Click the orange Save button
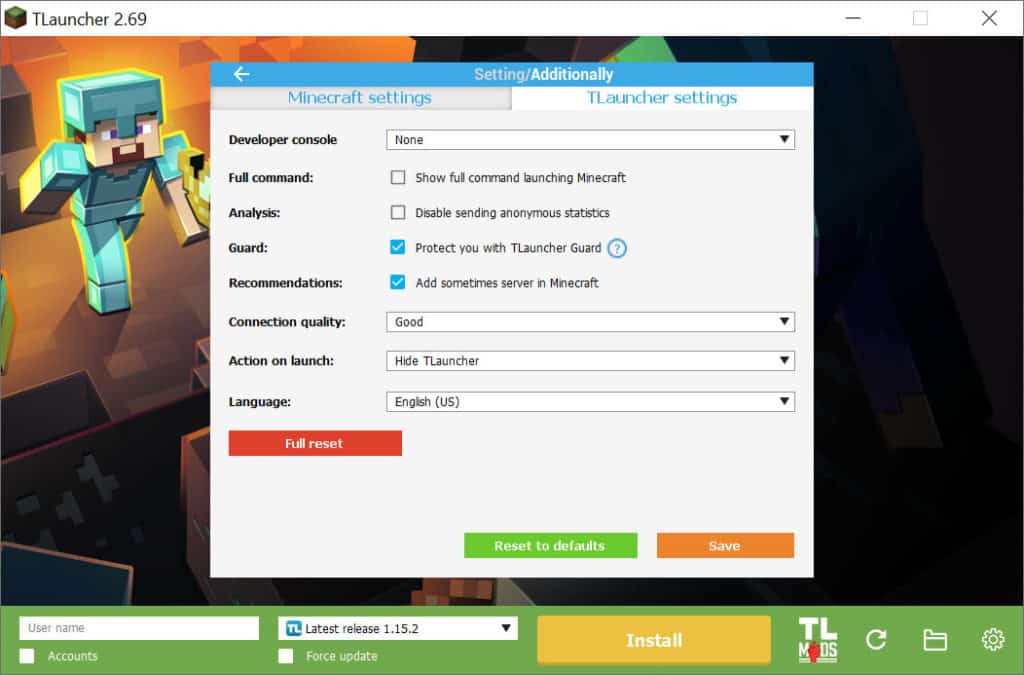The width and height of the screenshot is (1024, 675). point(725,546)
